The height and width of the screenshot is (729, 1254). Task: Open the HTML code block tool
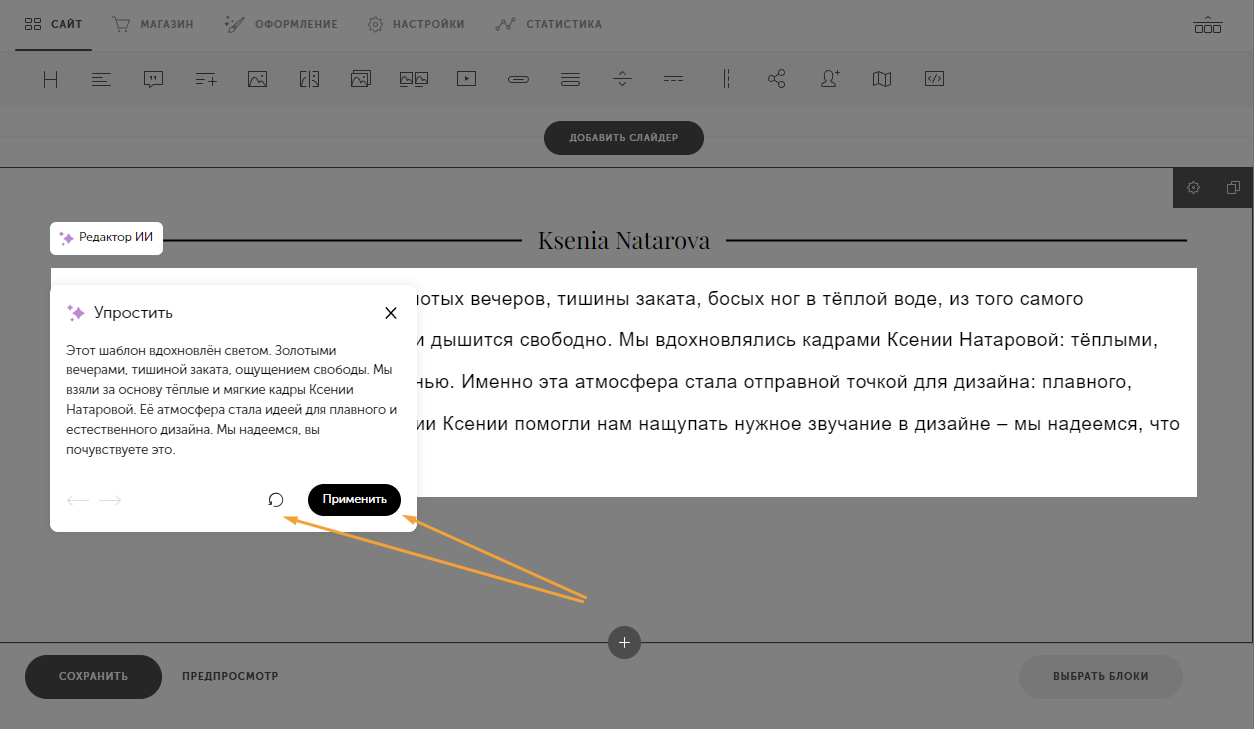pyautogui.click(x=933, y=78)
